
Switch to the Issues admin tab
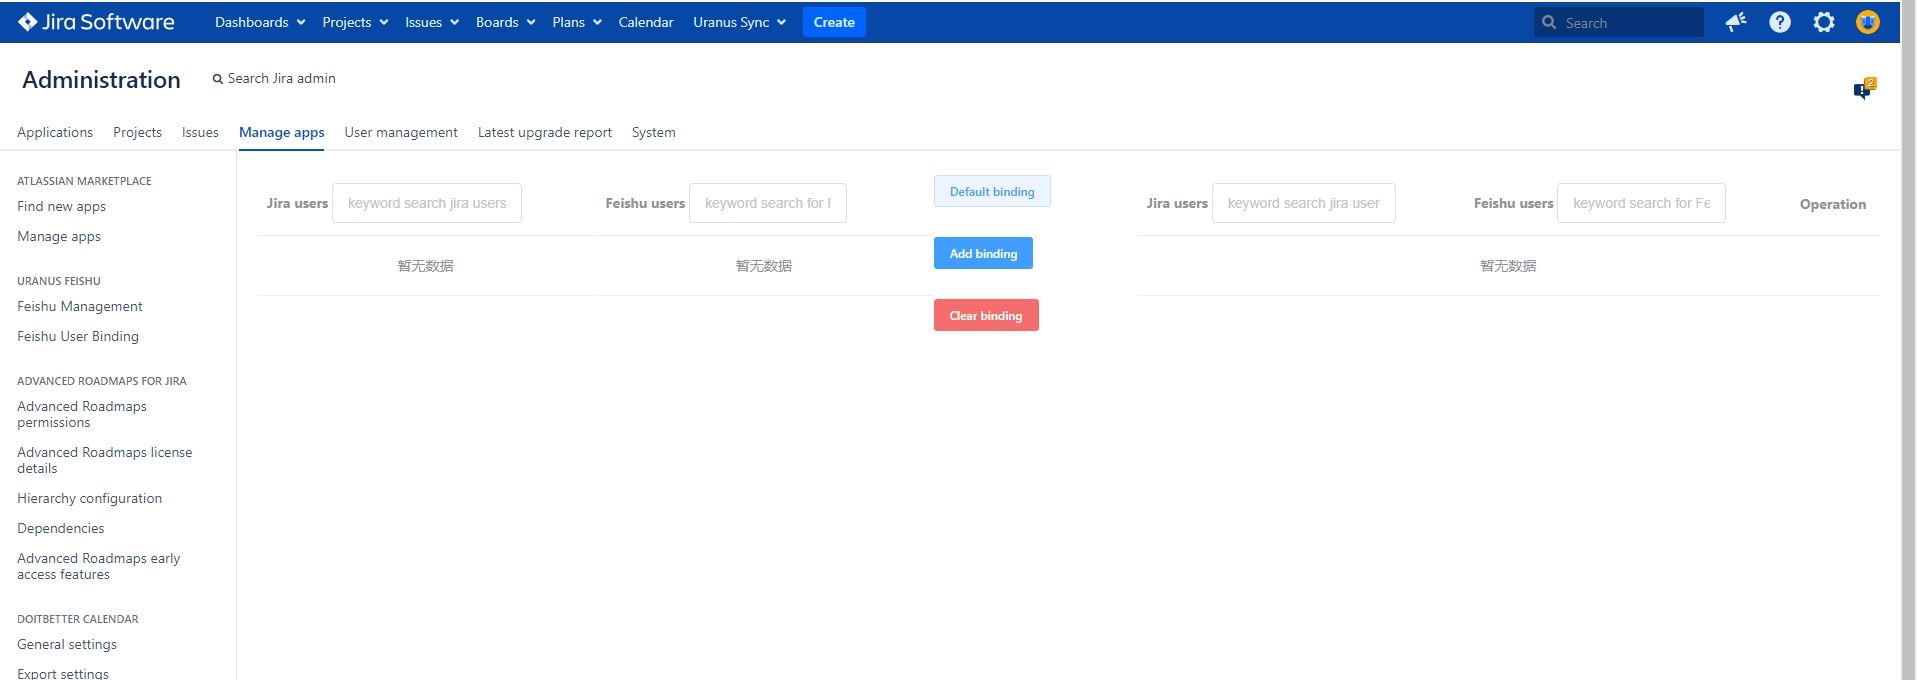[x=200, y=132]
